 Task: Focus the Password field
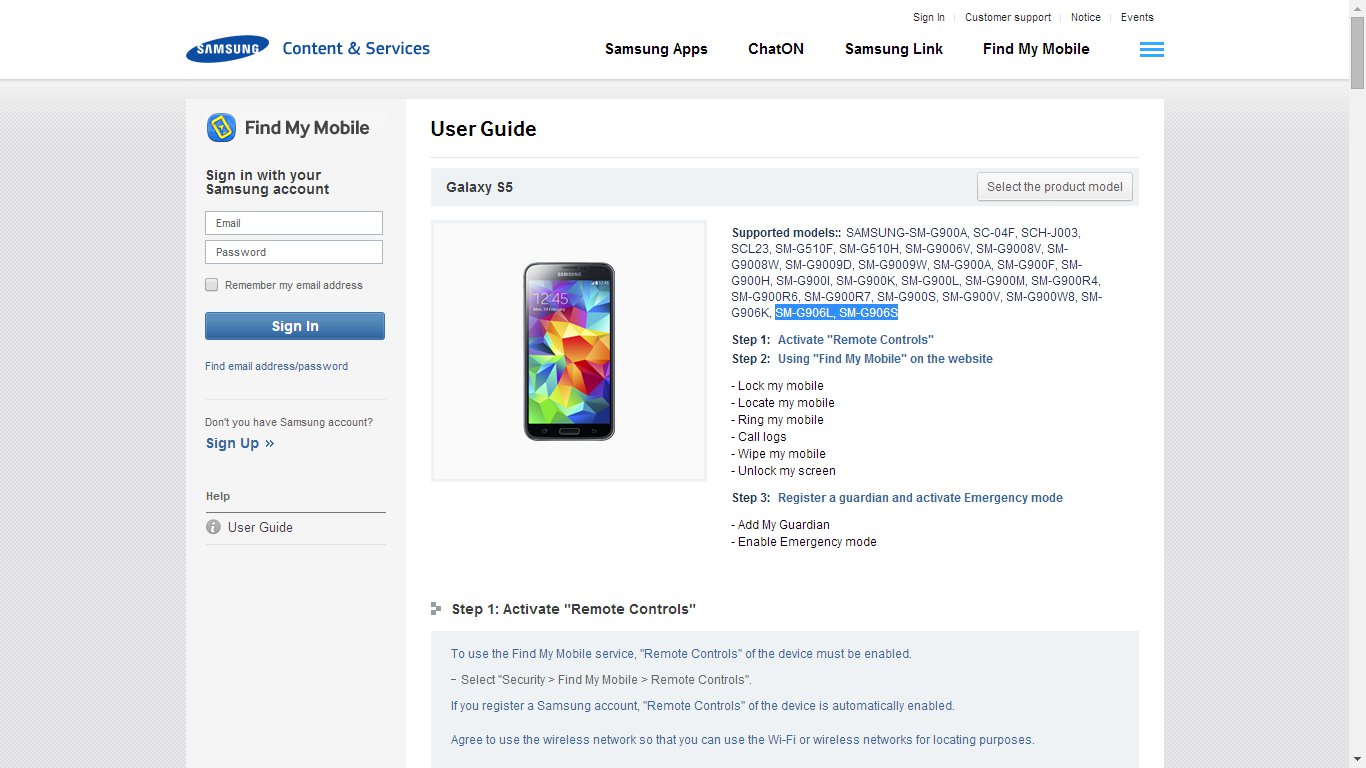(294, 252)
